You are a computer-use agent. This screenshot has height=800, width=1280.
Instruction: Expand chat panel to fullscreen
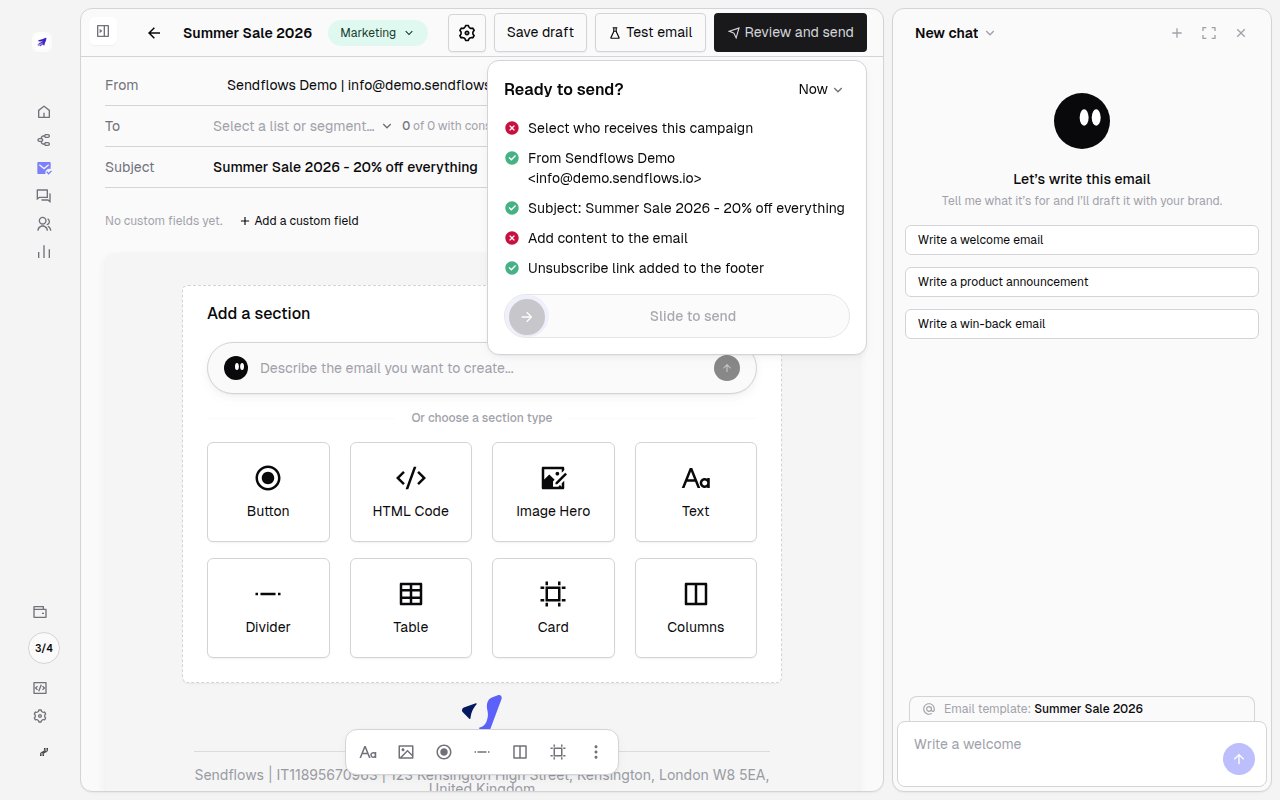click(1209, 33)
